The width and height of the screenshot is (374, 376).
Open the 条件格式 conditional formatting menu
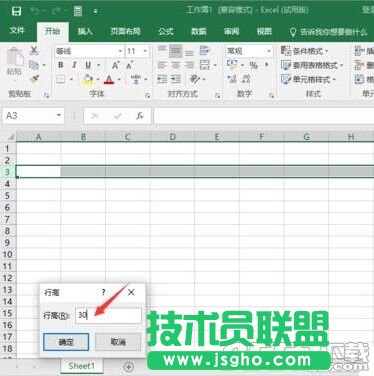(305, 51)
